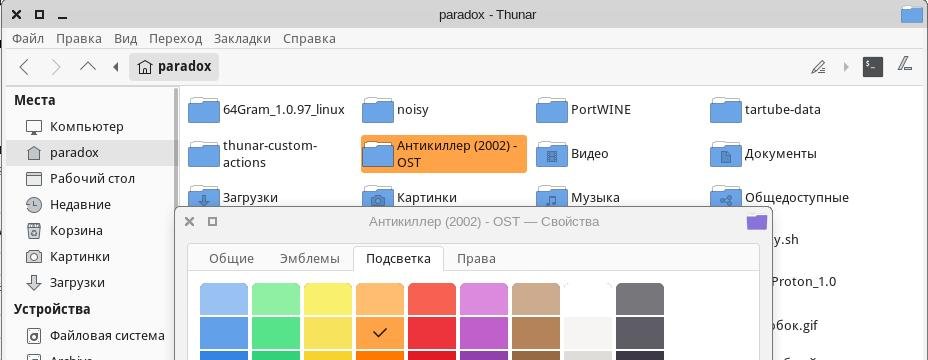Go back with the left arrow button
The height and width of the screenshot is (360, 928).
click(x=24, y=67)
